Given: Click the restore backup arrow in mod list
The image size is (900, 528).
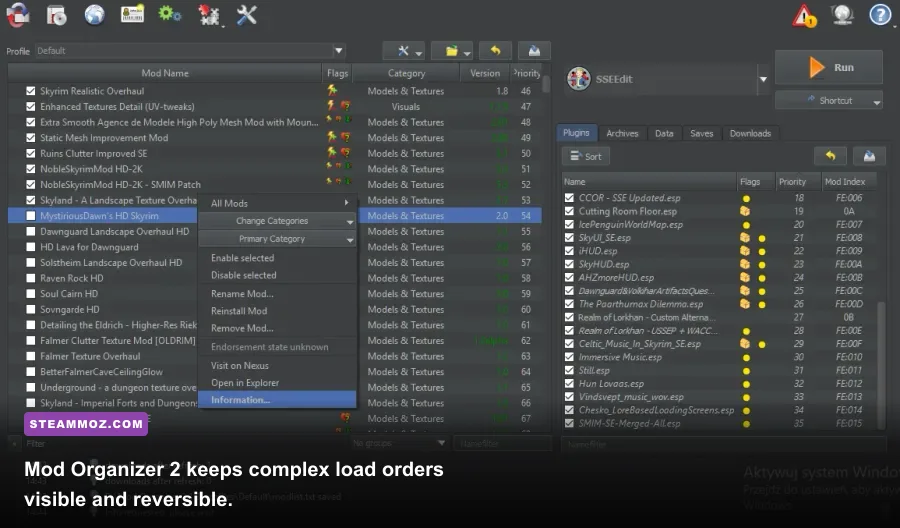Looking at the screenshot, I should (x=495, y=51).
